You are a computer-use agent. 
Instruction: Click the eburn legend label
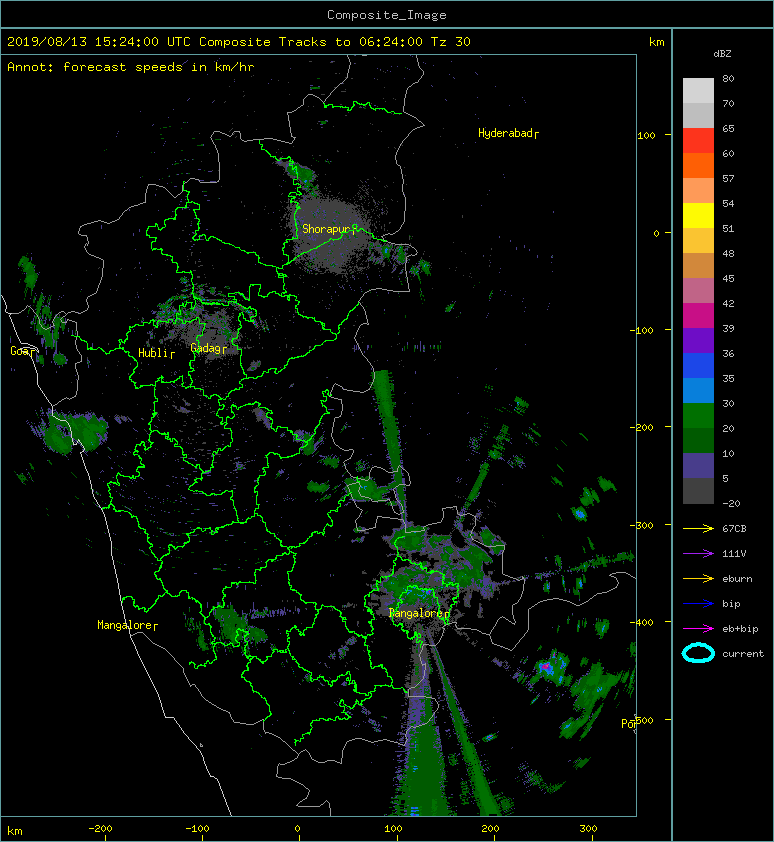pyautogui.click(x=737, y=579)
